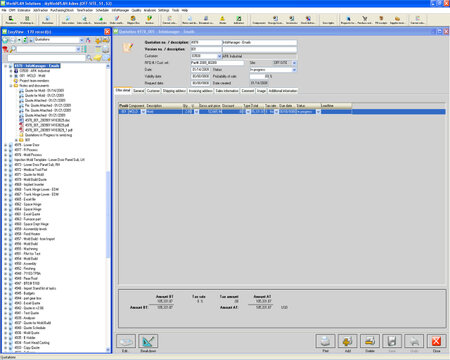Click the magnifier search icon in EasyView
Viewport: 450px width, 360px height.
[89, 58]
